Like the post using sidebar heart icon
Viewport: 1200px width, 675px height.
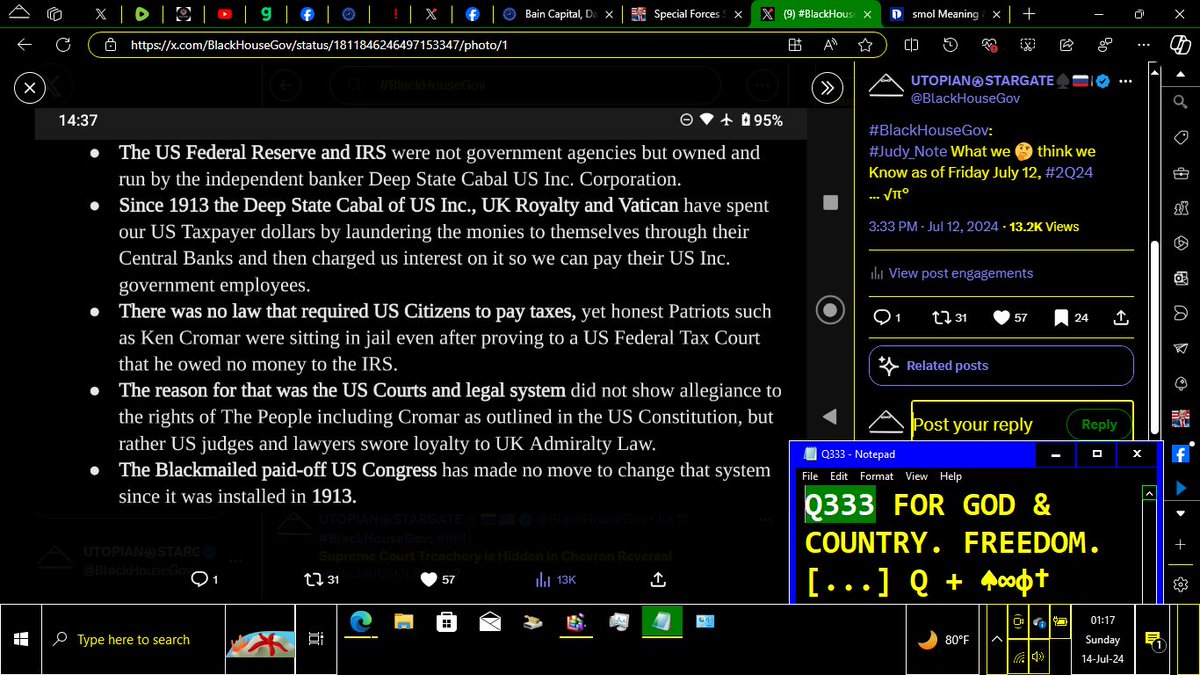[1002, 317]
